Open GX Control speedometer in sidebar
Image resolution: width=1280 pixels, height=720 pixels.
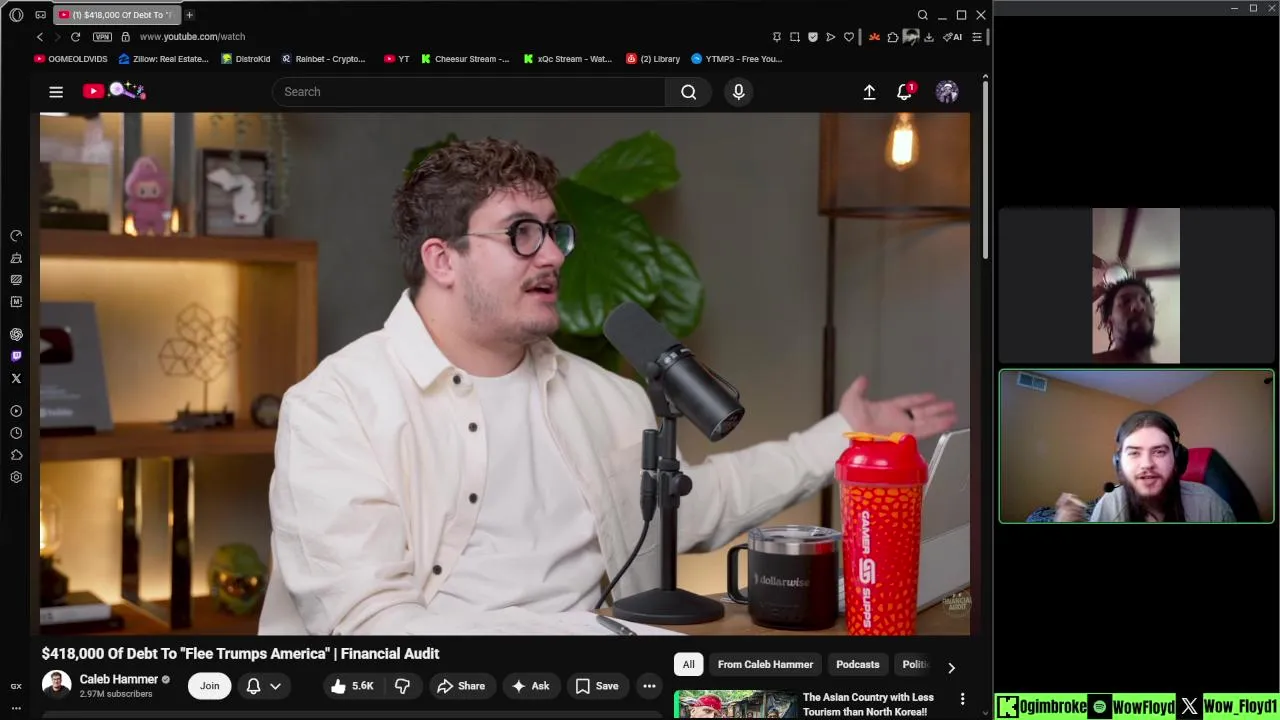click(16, 236)
